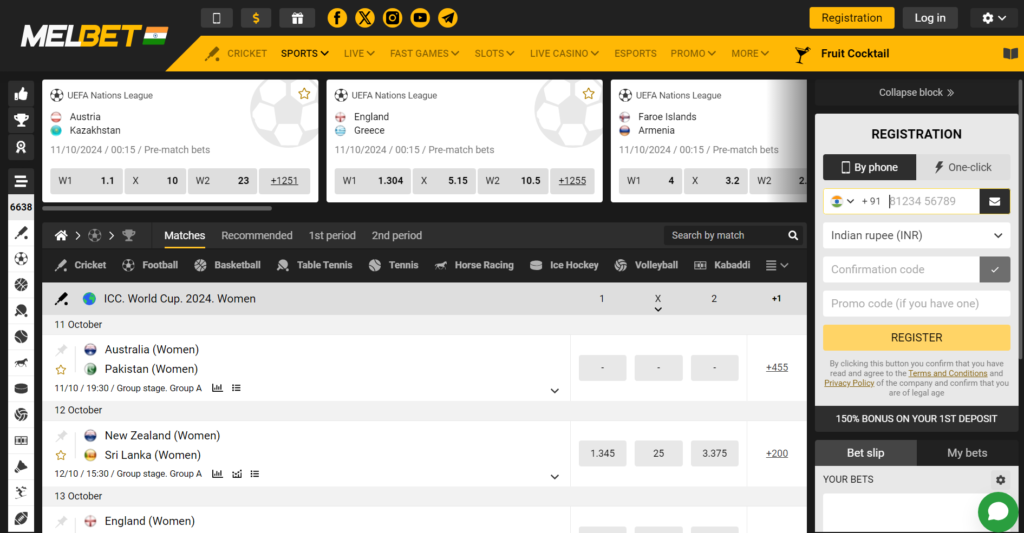The height and width of the screenshot is (533, 1024).
Task: Pin the New Zealand (Women) match
Action: (x=61, y=436)
